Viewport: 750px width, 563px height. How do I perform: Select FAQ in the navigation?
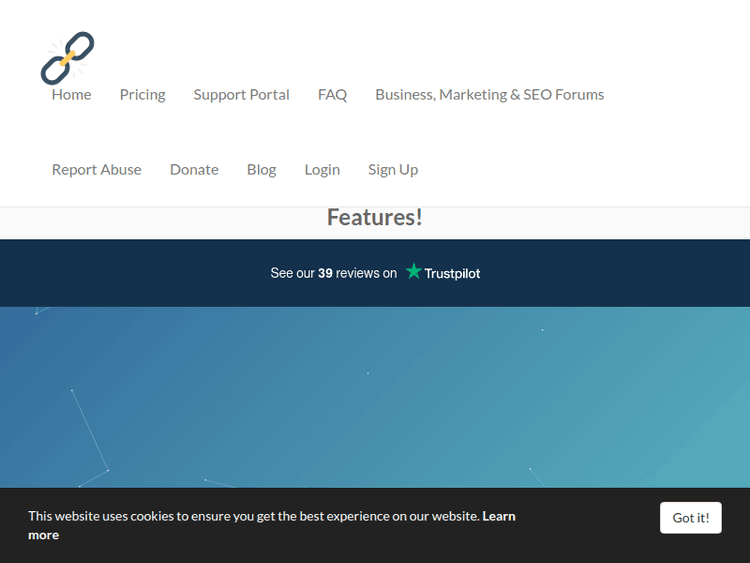[x=332, y=94]
